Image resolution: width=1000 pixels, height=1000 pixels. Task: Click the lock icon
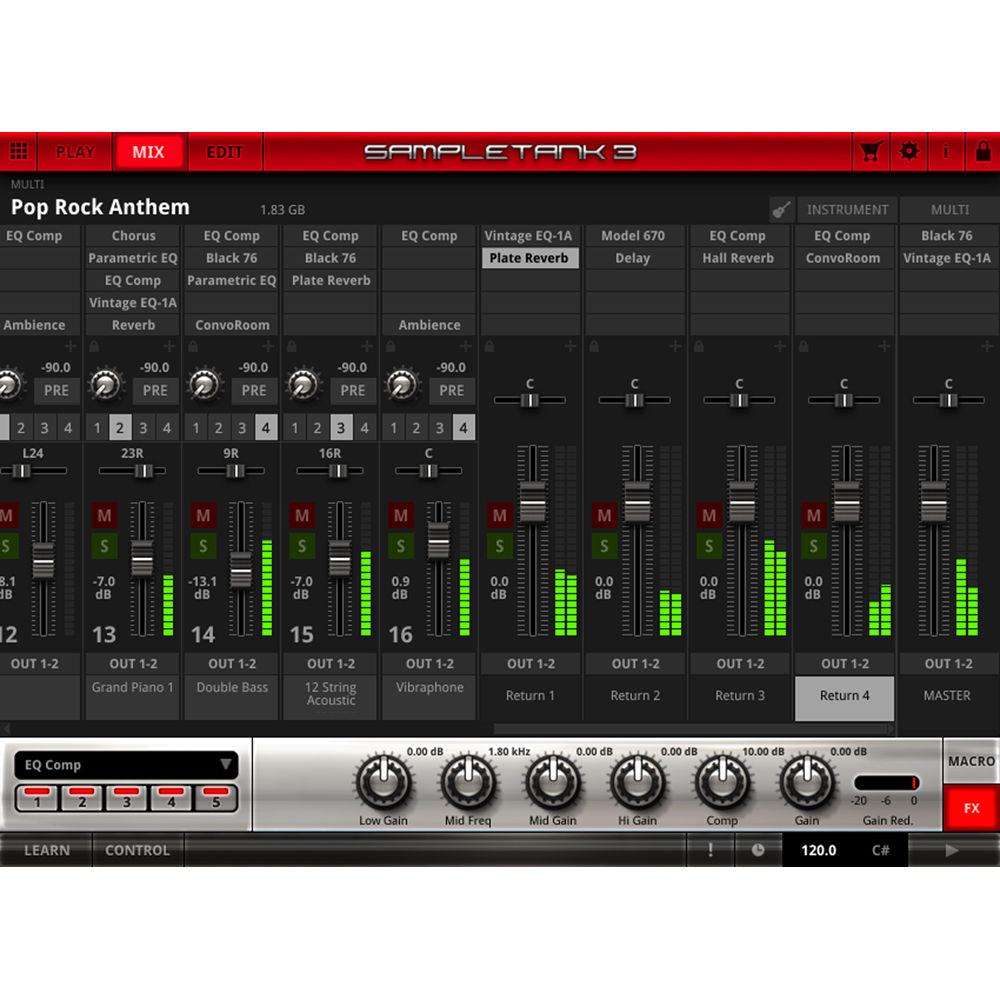982,151
